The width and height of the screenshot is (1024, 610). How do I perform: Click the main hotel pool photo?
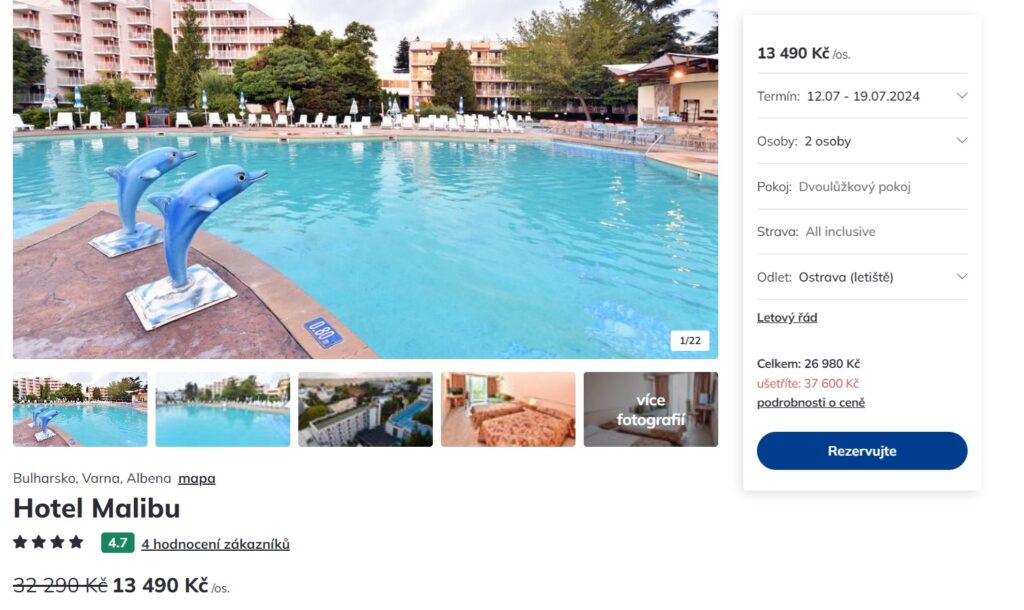[x=366, y=179]
